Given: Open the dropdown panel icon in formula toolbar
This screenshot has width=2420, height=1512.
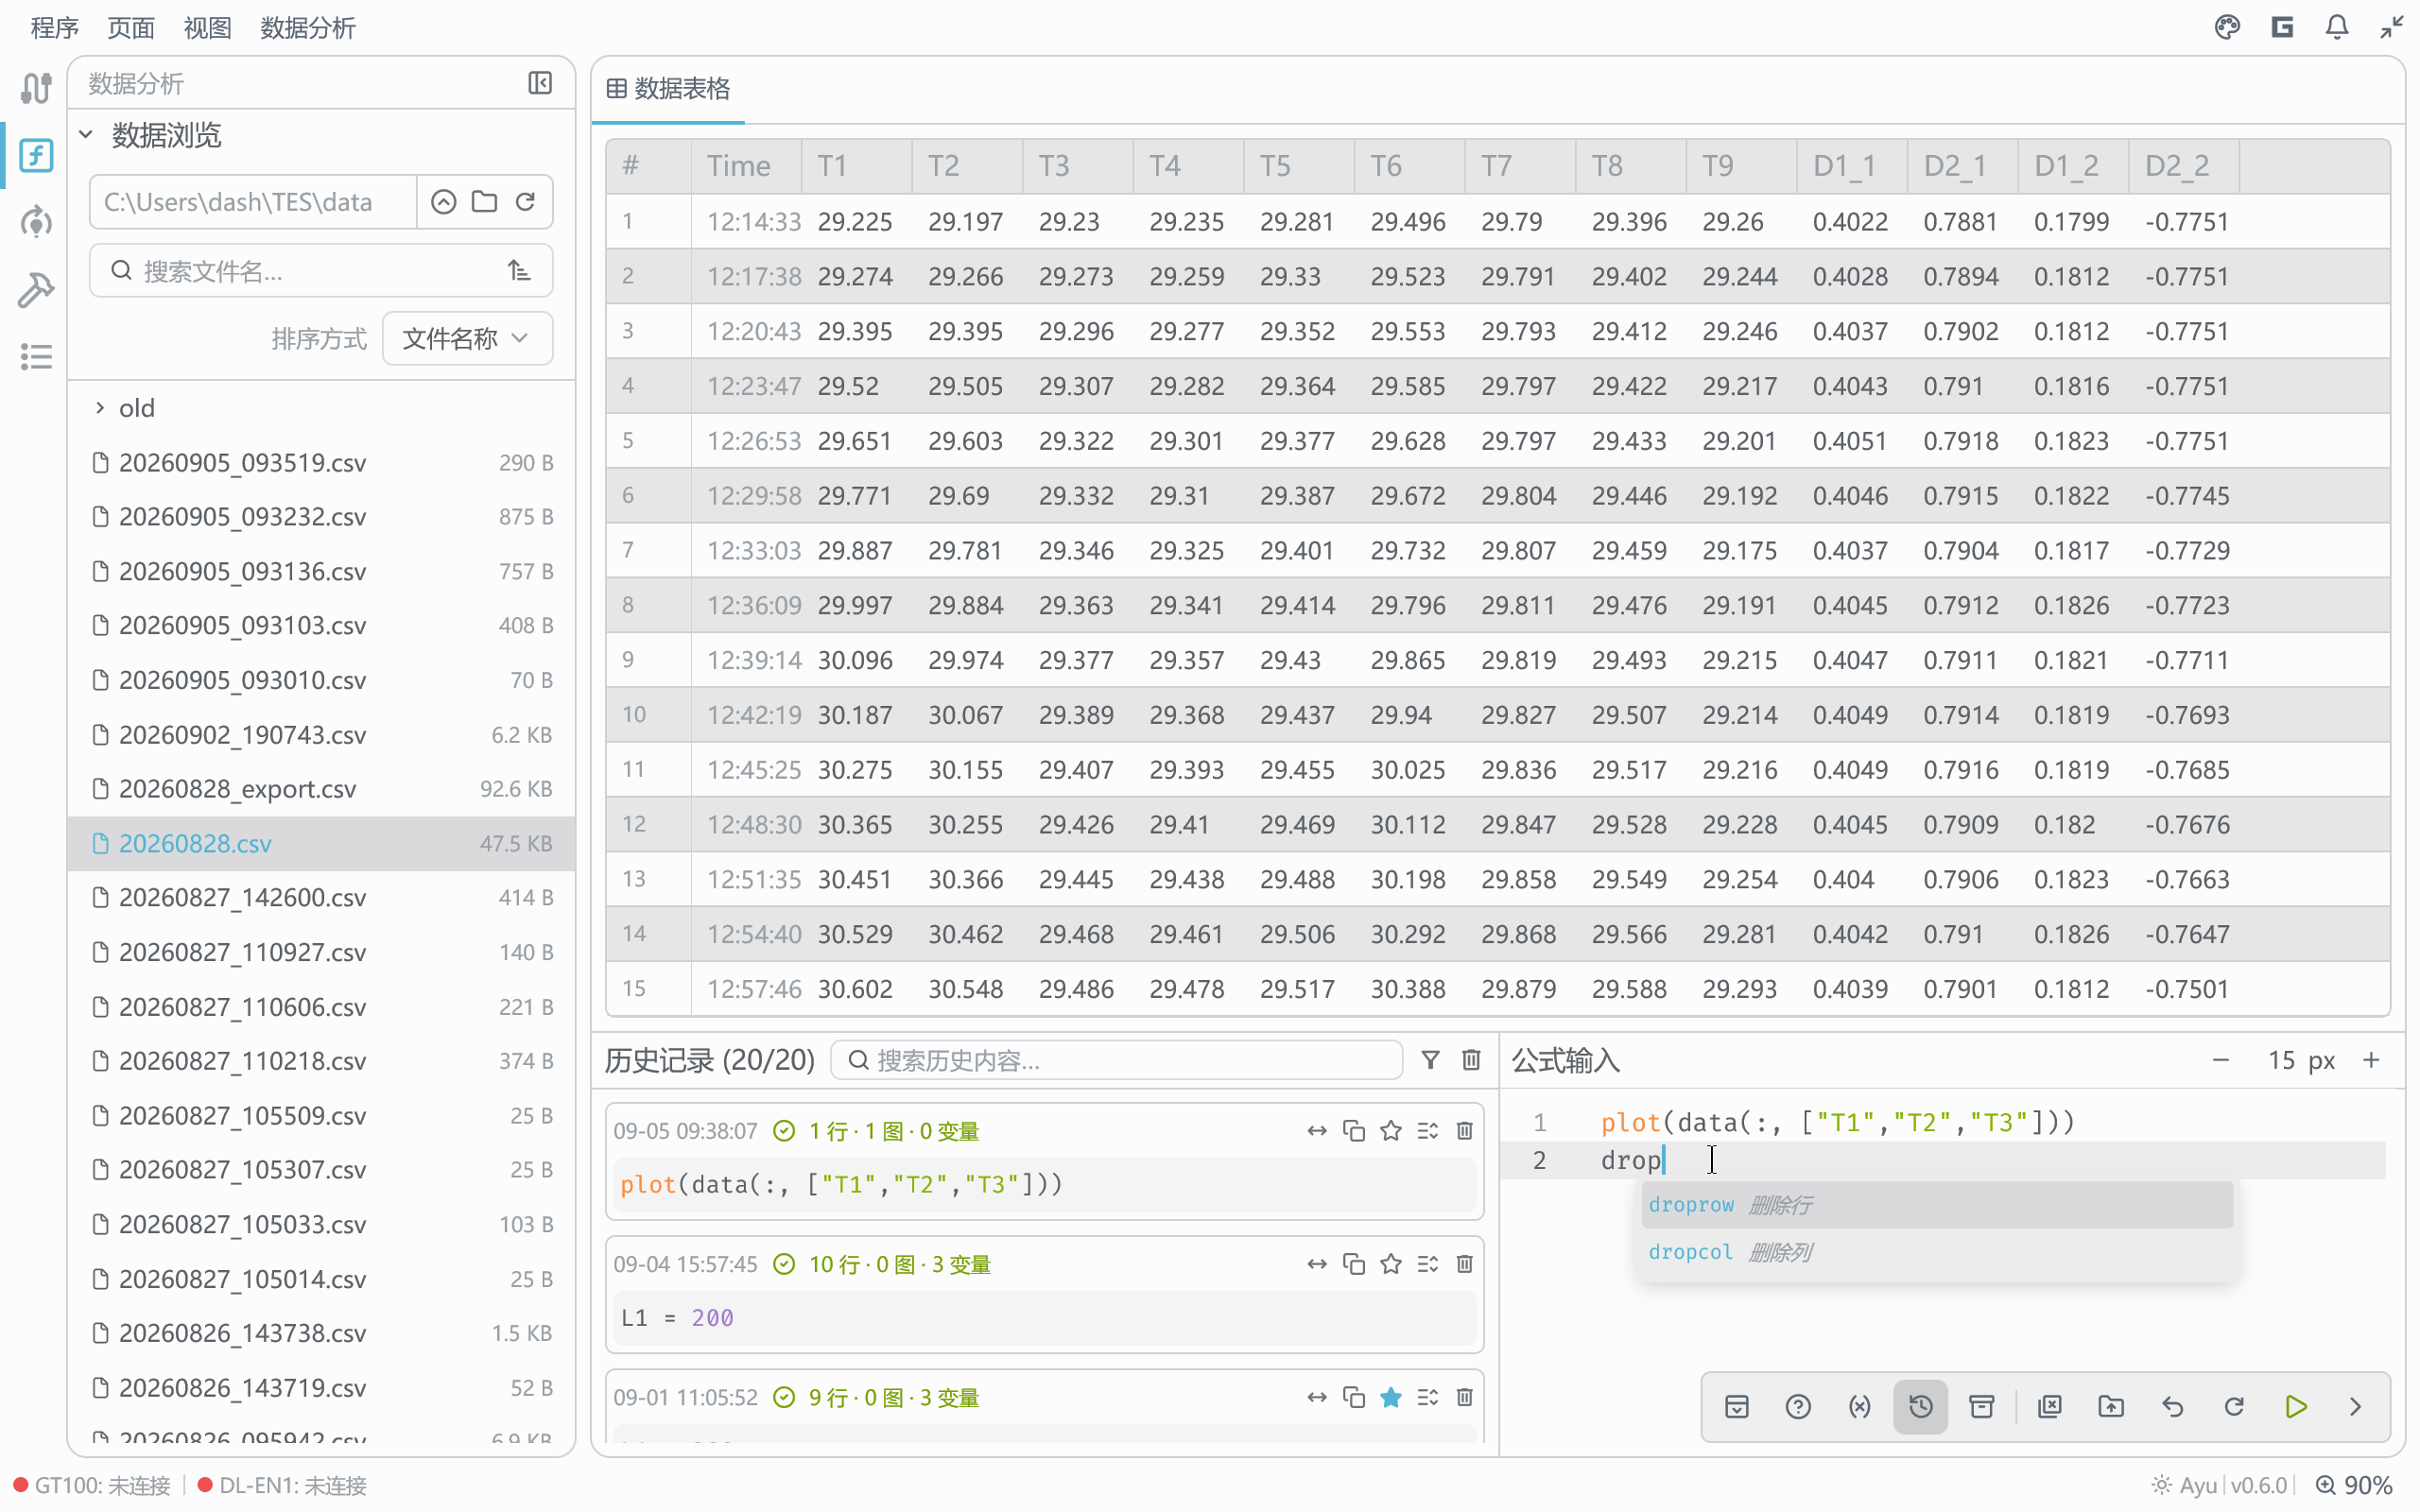Looking at the screenshot, I should coord(1737,1407).
